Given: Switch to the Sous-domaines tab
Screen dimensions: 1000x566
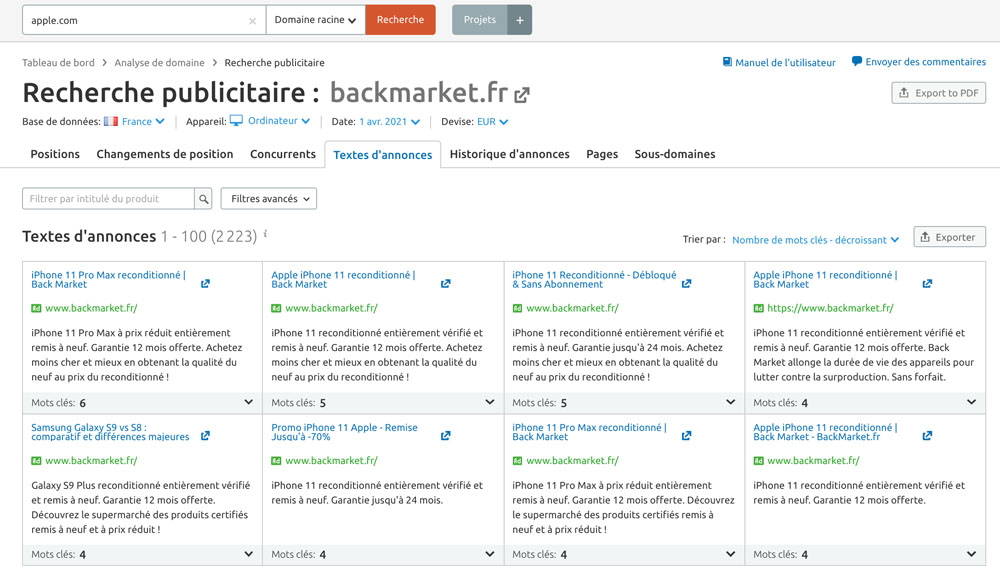Looking at the screenshot, I should (x=675, y=154).
